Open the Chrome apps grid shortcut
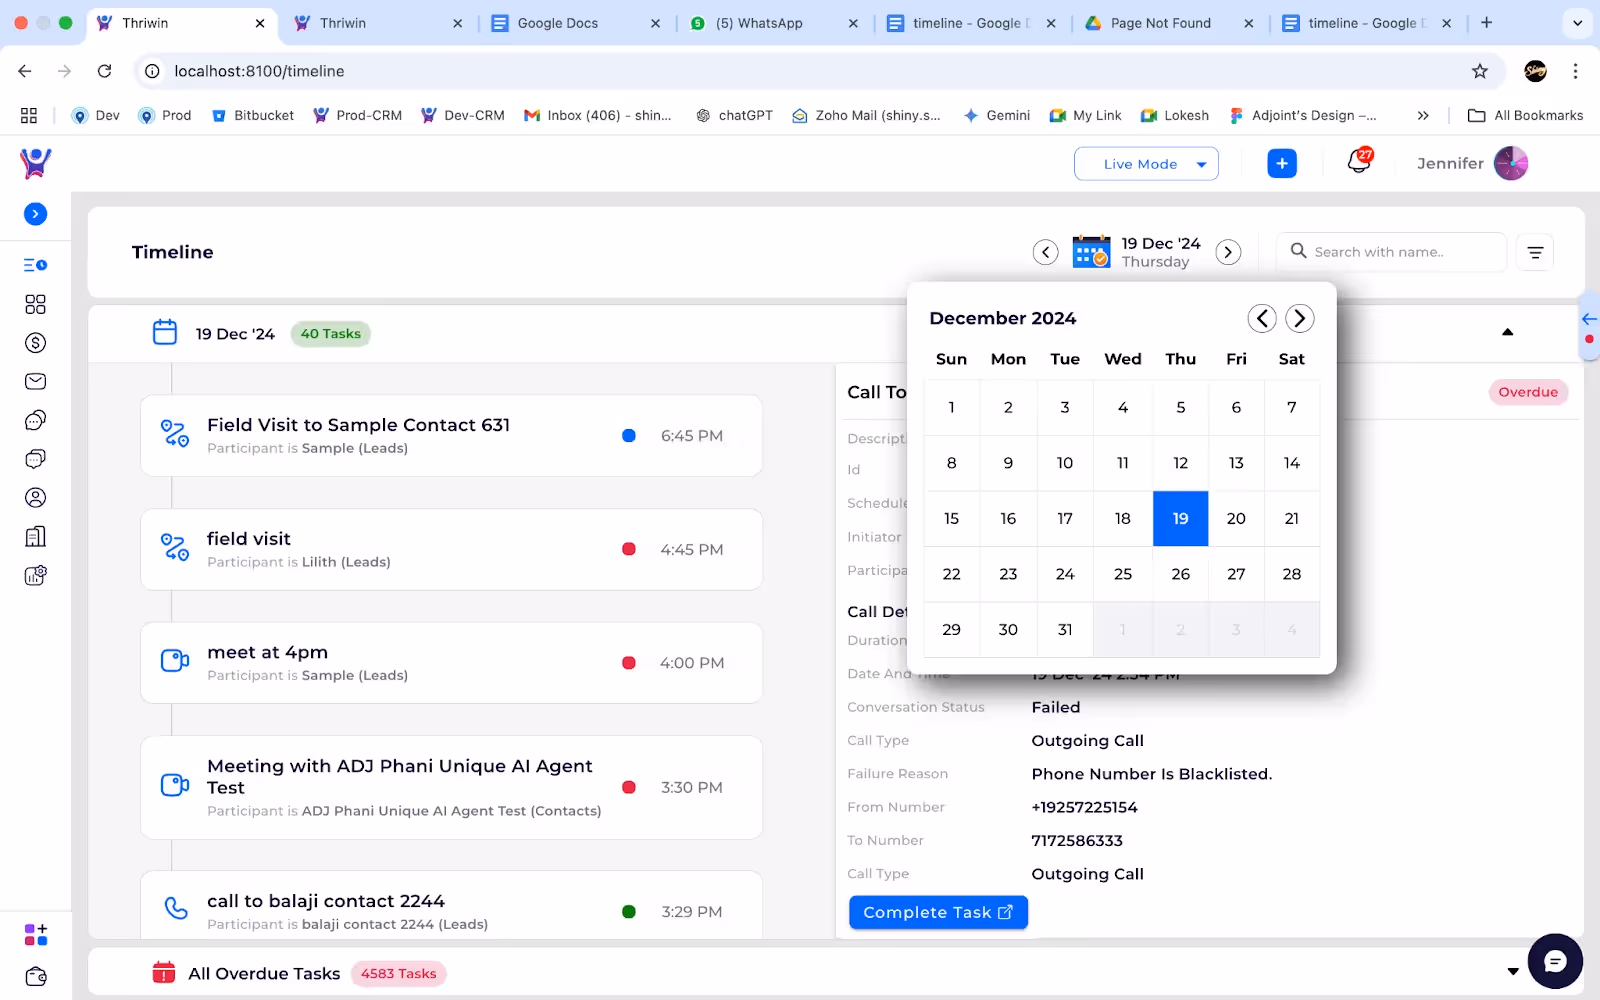Screen dimensions: 1600x1000 (x=29, y=116)
